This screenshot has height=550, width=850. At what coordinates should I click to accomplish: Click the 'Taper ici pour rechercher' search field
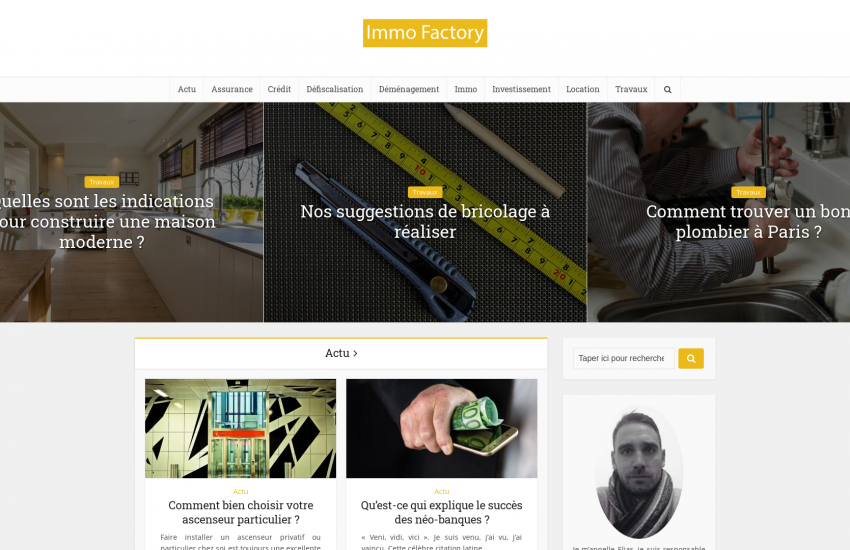click(x=623, y=358)
